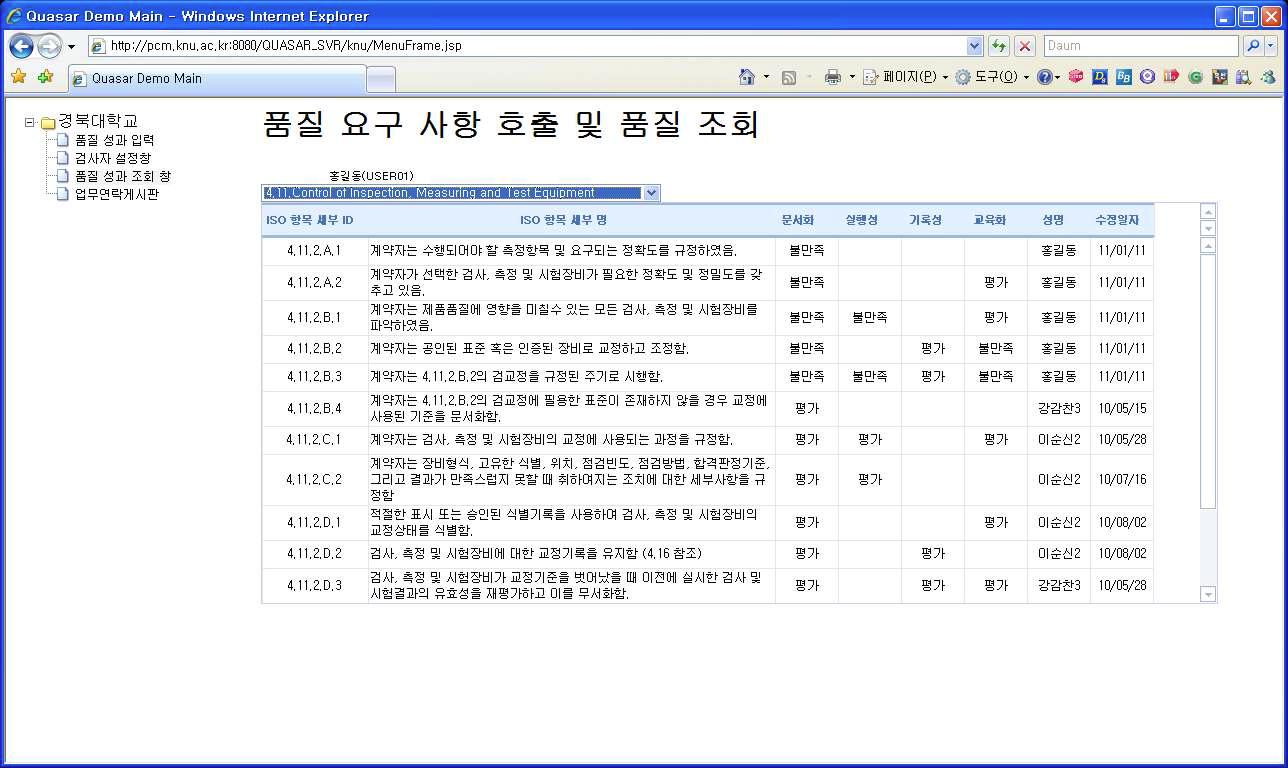Click the purple circle toolbar extension icon

pos(1148,77)
